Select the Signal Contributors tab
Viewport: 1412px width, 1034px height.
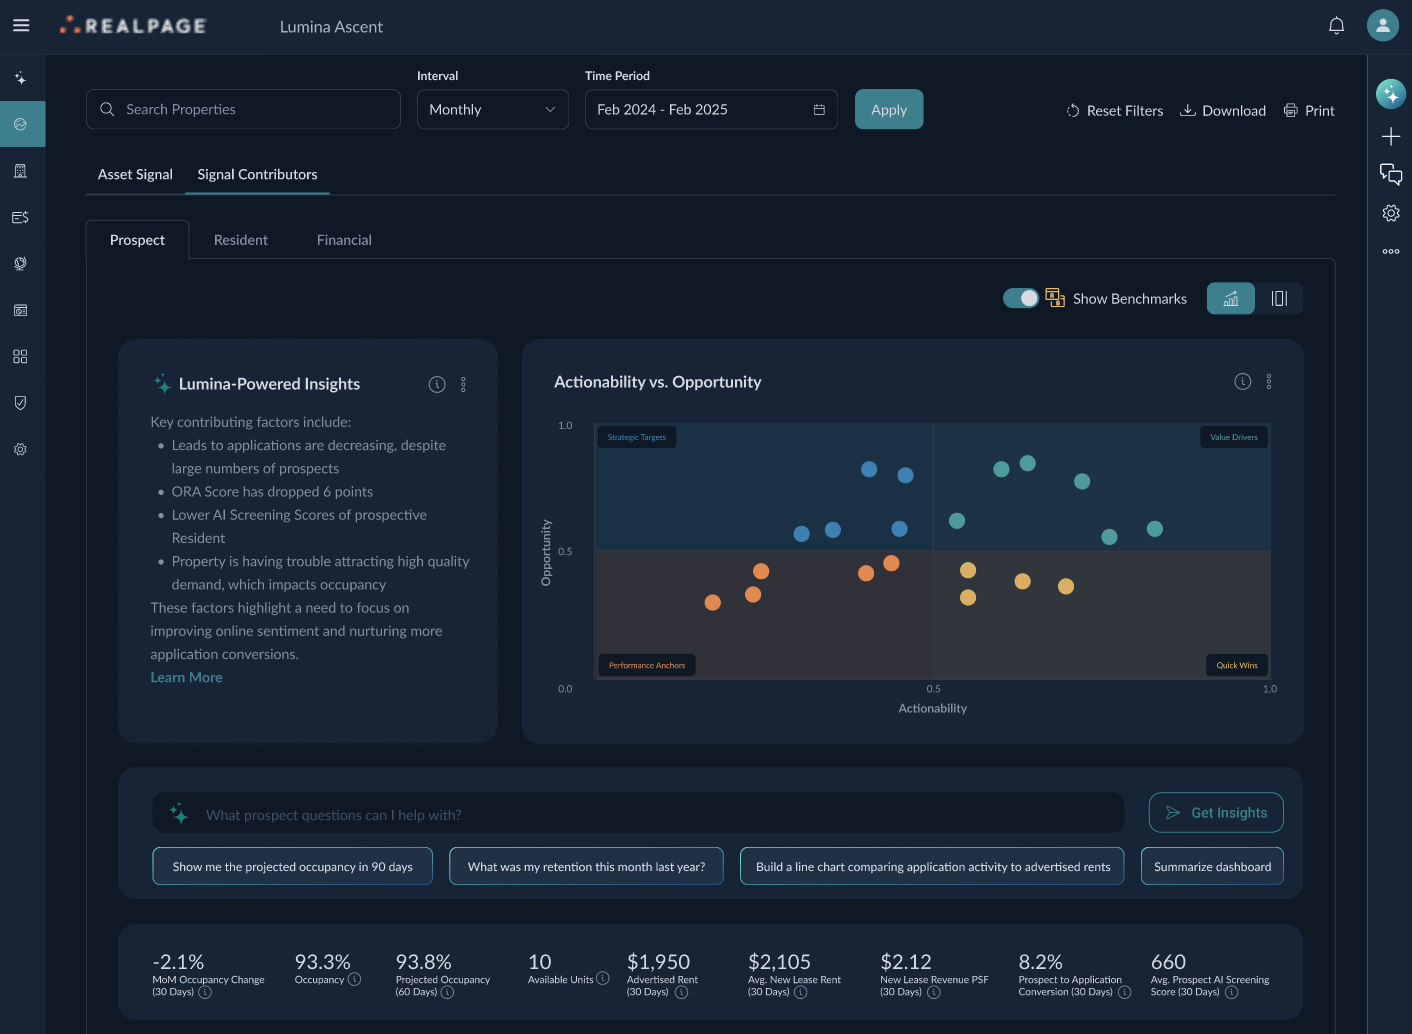point(257,174)
